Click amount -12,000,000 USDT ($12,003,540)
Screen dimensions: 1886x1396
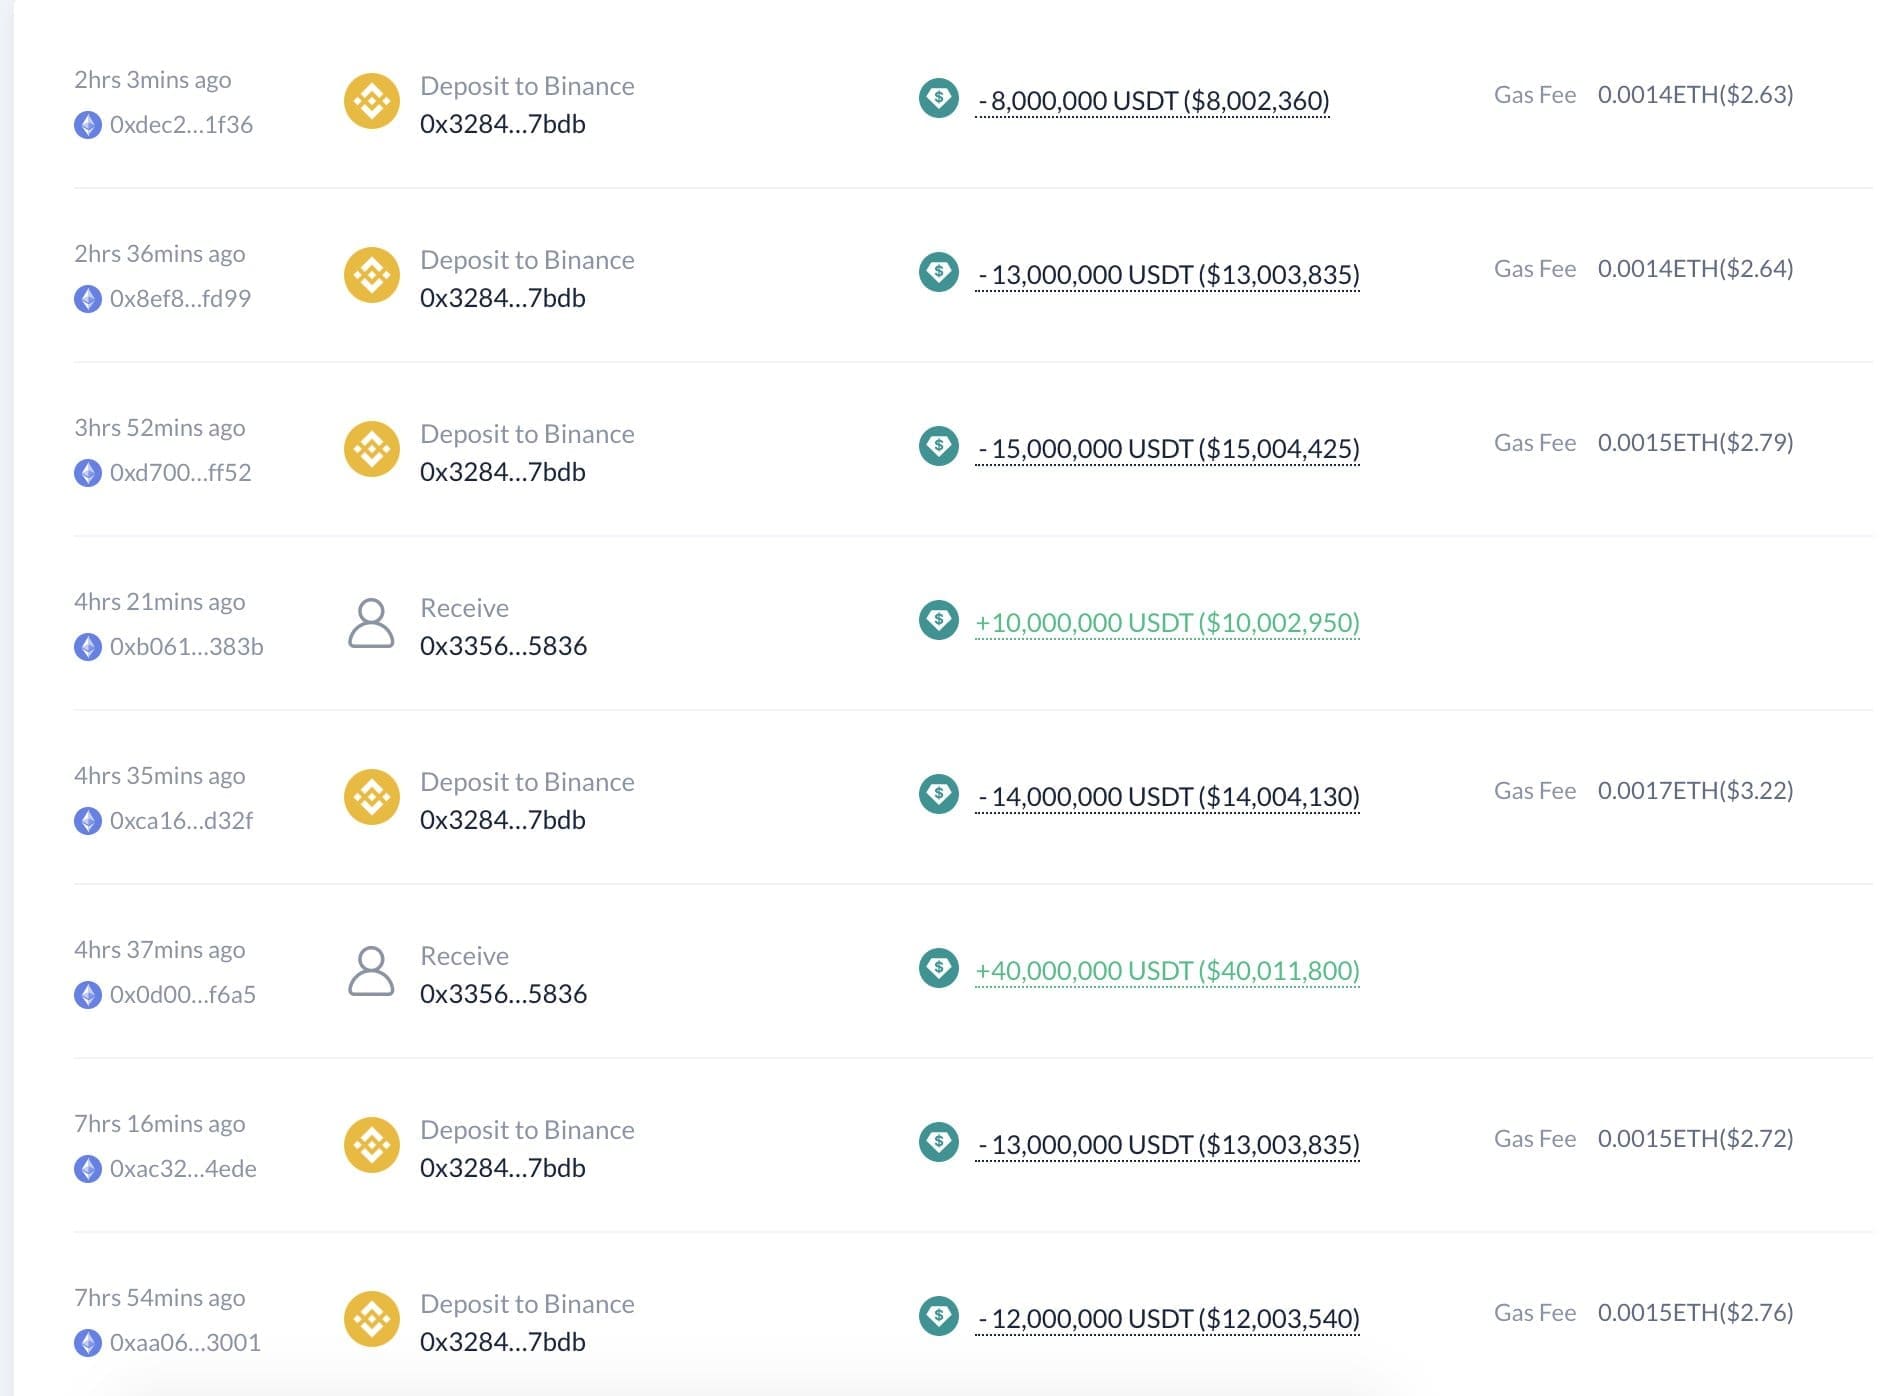click(1168, 1319)
